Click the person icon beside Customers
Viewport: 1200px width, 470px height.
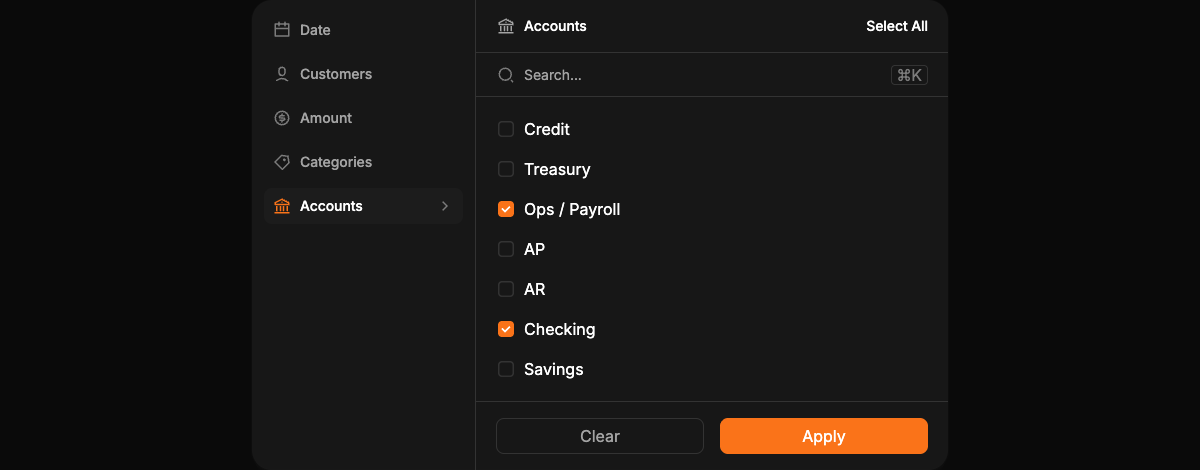[282, 74]
